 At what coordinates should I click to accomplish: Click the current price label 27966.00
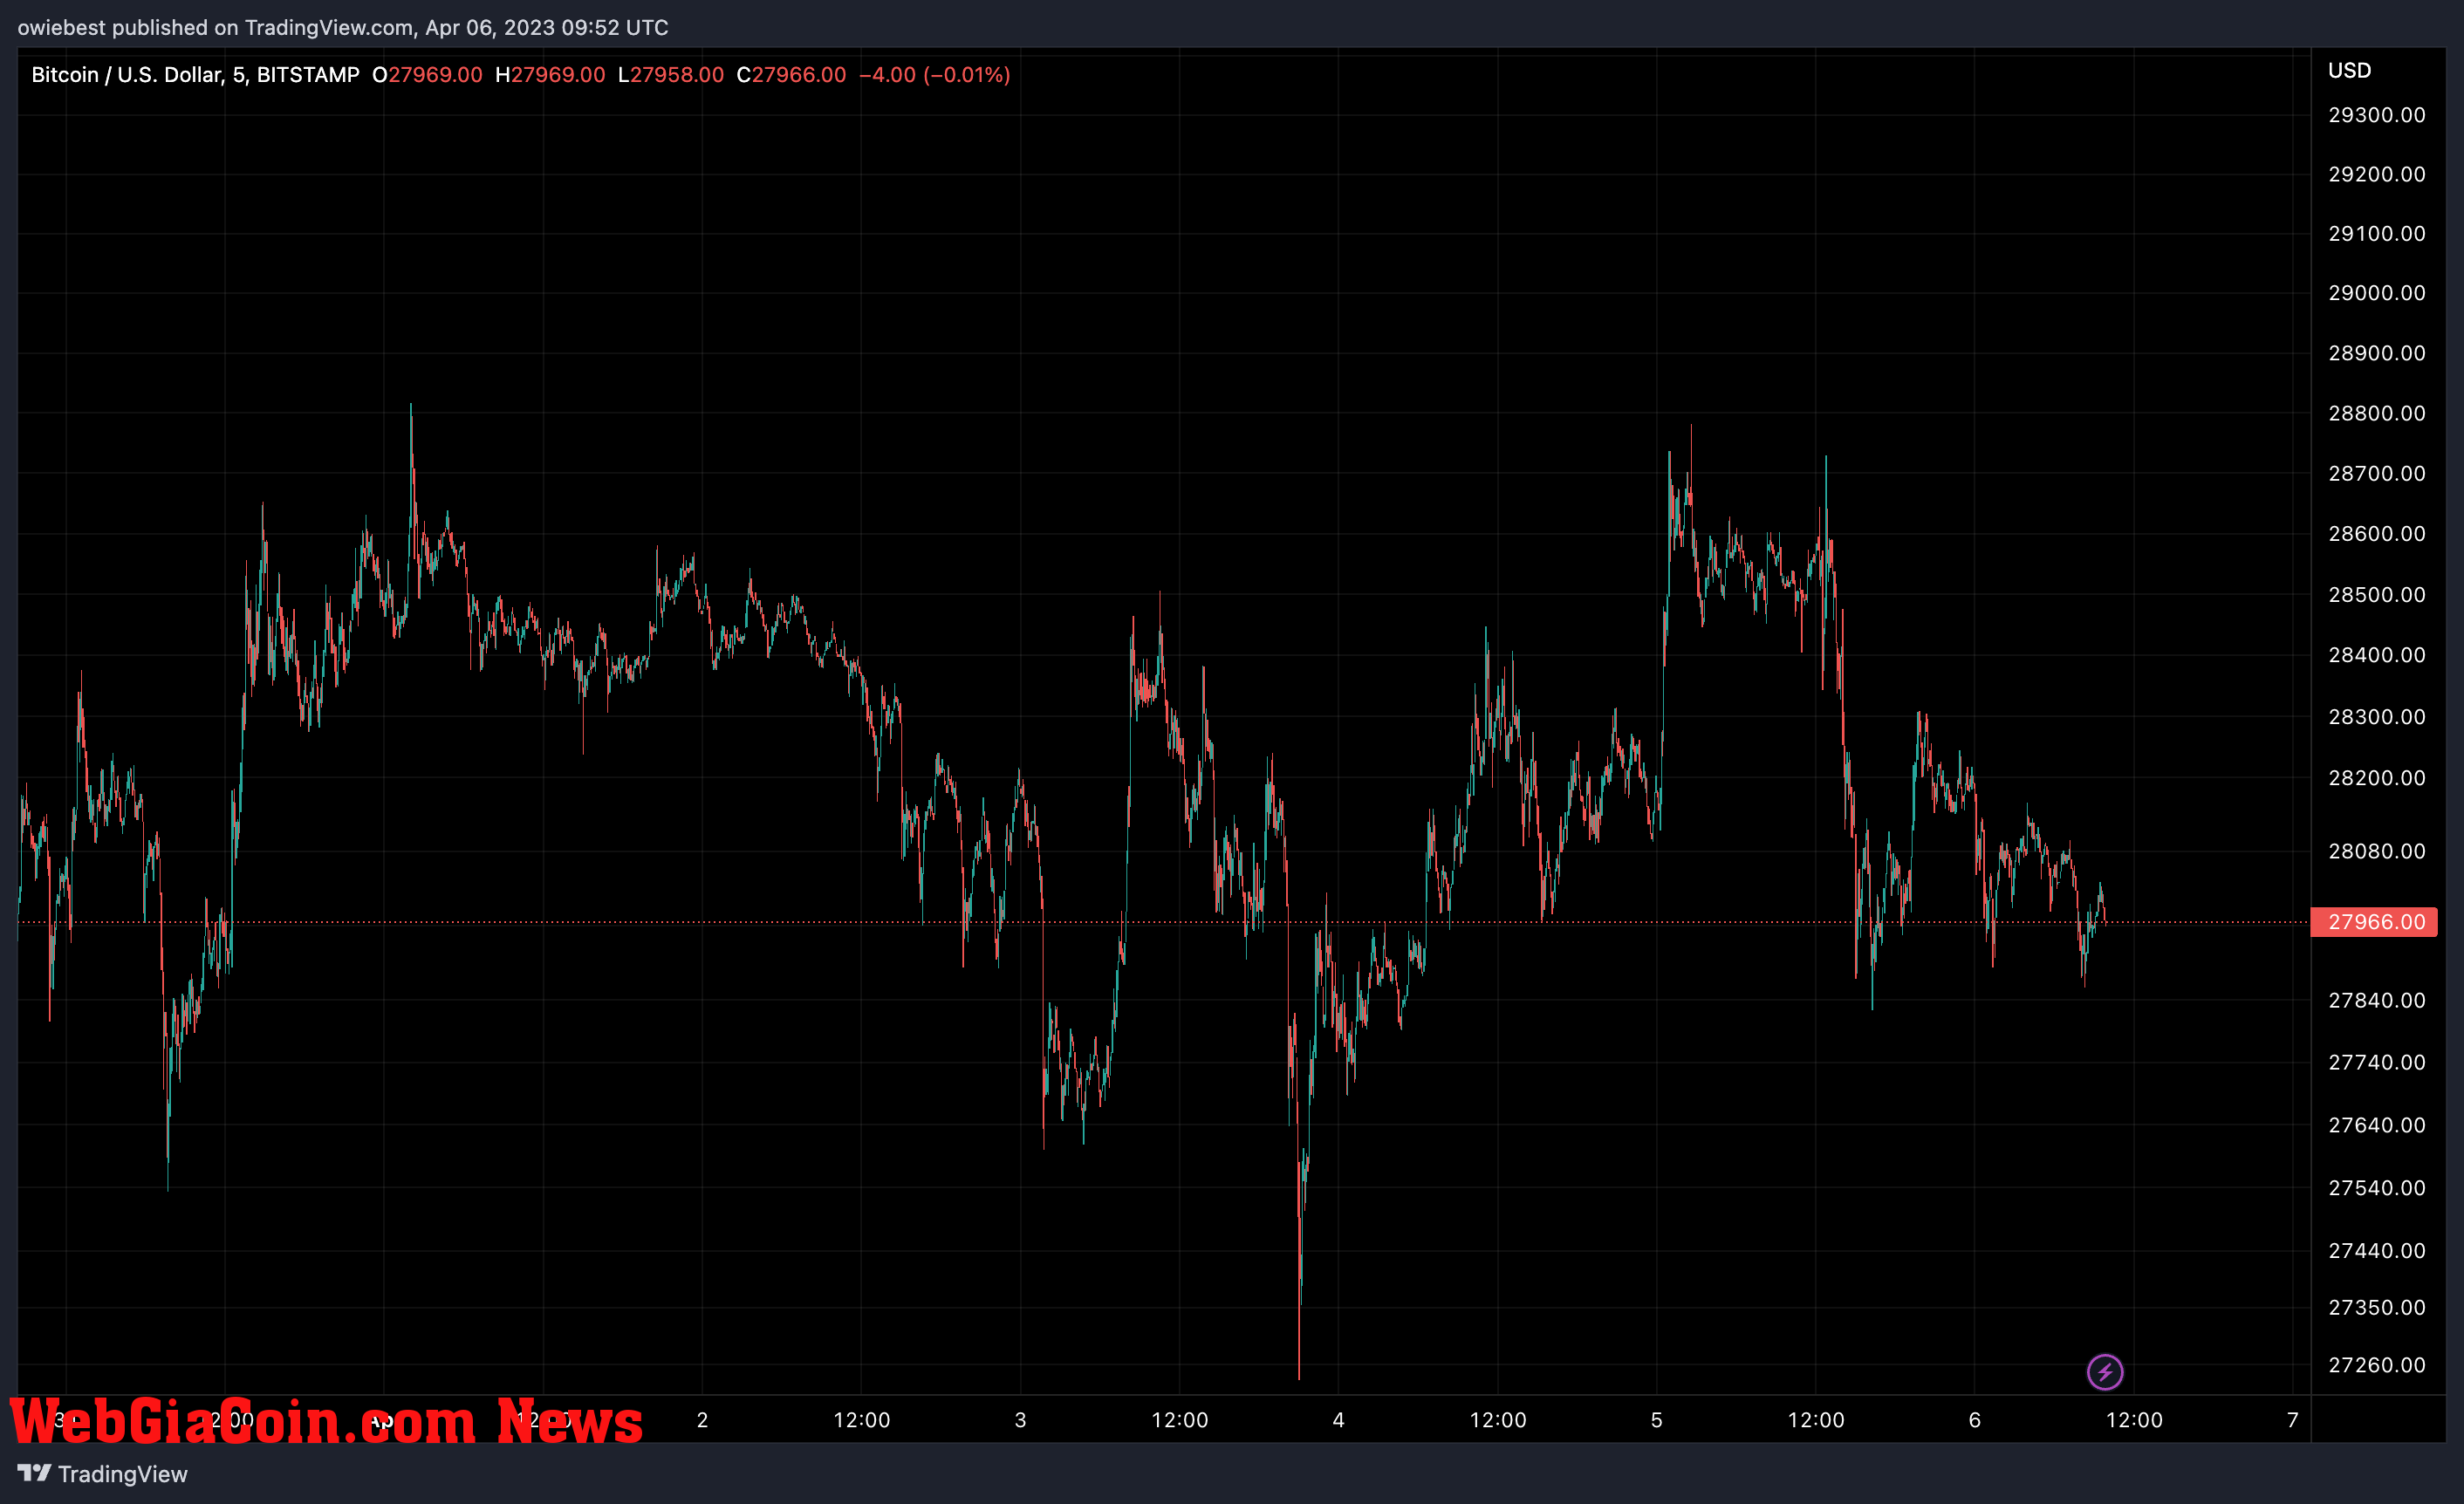pos(2374,922)
